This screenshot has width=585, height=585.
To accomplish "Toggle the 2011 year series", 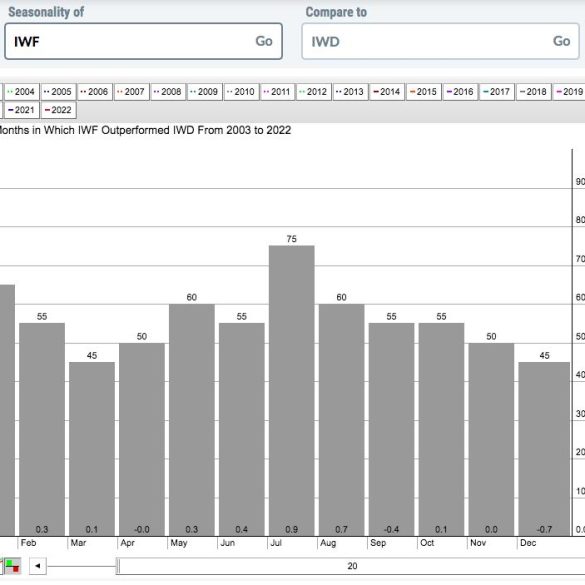I will (x=277, y=92).
